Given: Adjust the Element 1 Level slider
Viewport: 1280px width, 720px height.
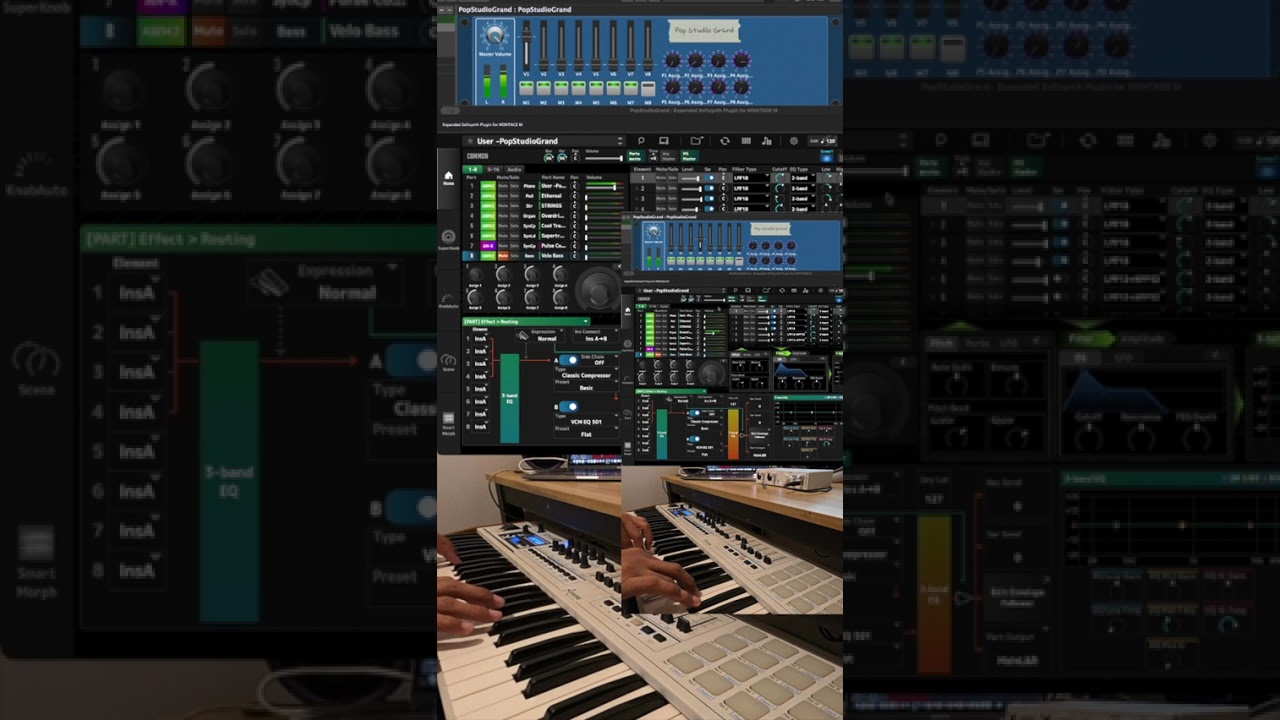Looking at the screenshot, I should pyautogui.click(x=690, y=178).
